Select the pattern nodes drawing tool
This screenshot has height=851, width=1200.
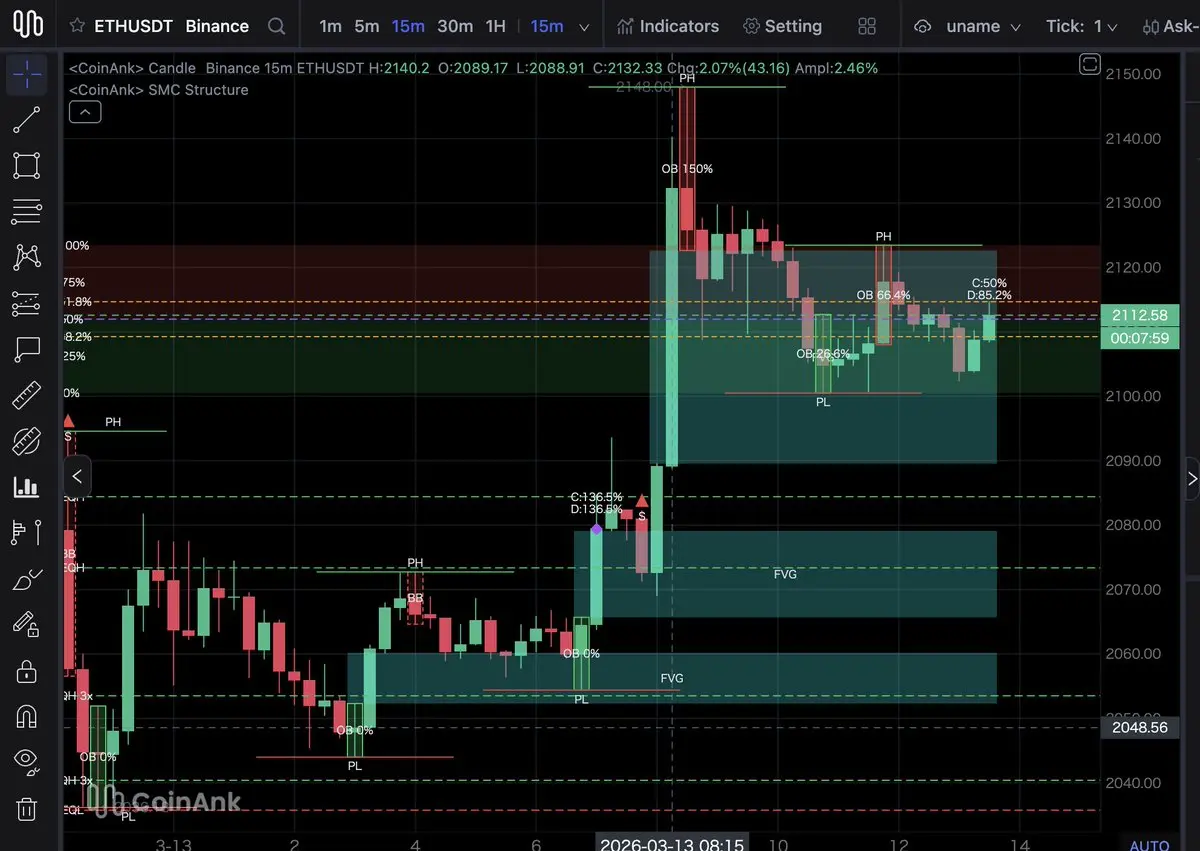[x=27, y=257]
